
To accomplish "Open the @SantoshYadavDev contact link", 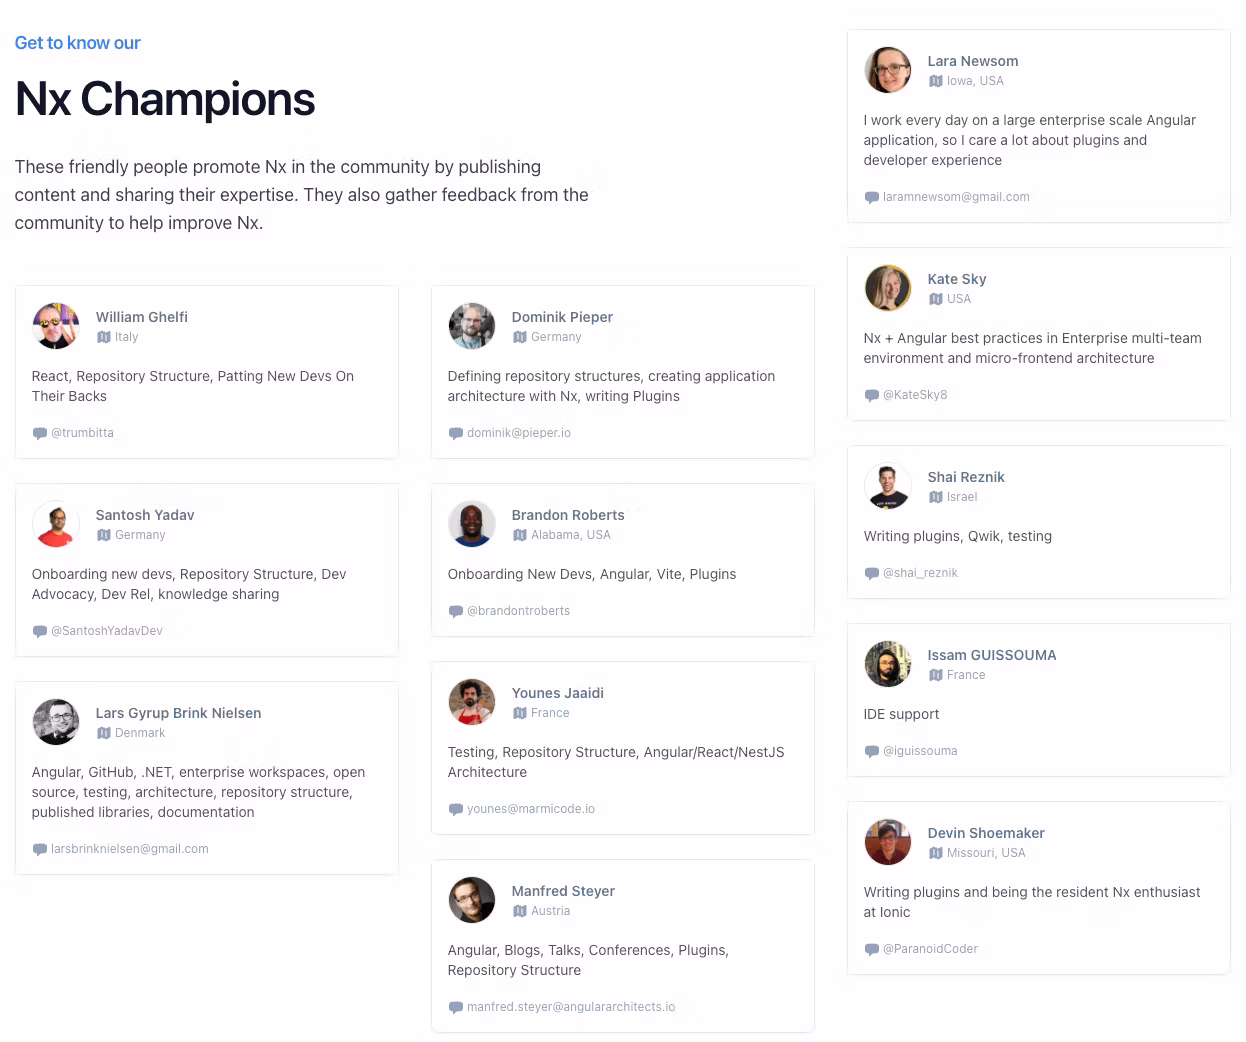I will coord(107,631).
